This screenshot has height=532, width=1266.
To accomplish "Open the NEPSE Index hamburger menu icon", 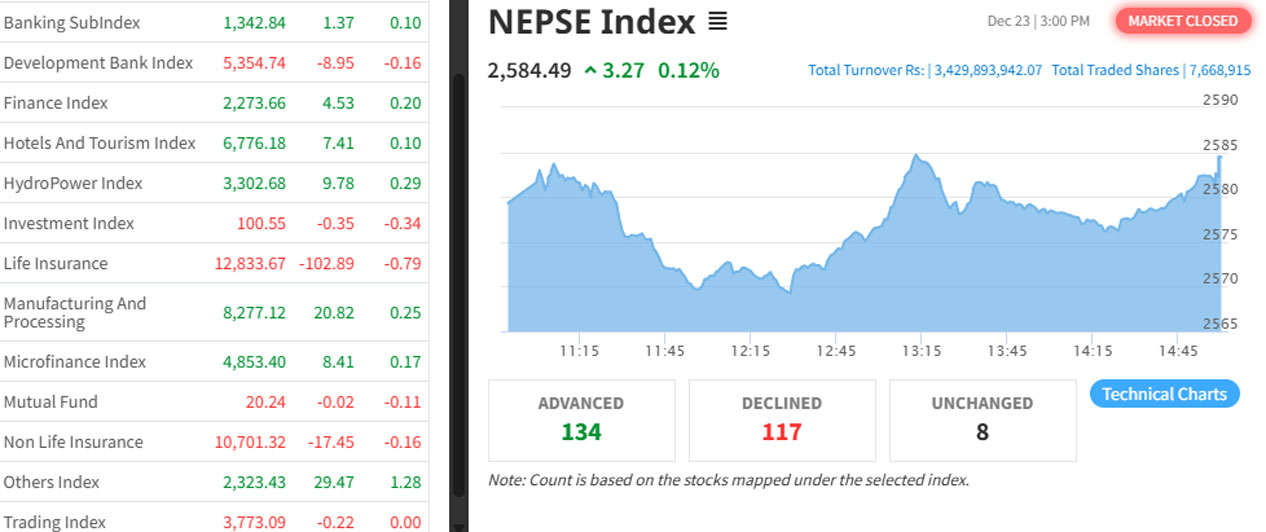I will click(x=717, y=21).
